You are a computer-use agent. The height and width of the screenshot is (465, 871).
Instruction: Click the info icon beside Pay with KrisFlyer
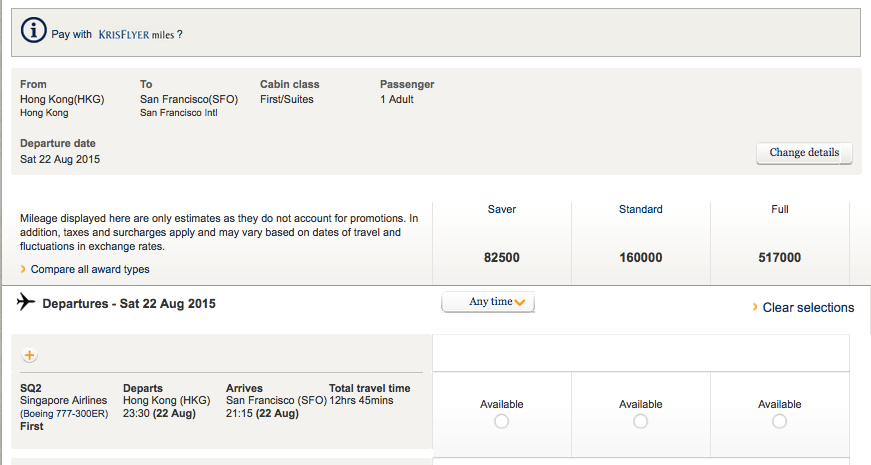(x=33, y=30)
